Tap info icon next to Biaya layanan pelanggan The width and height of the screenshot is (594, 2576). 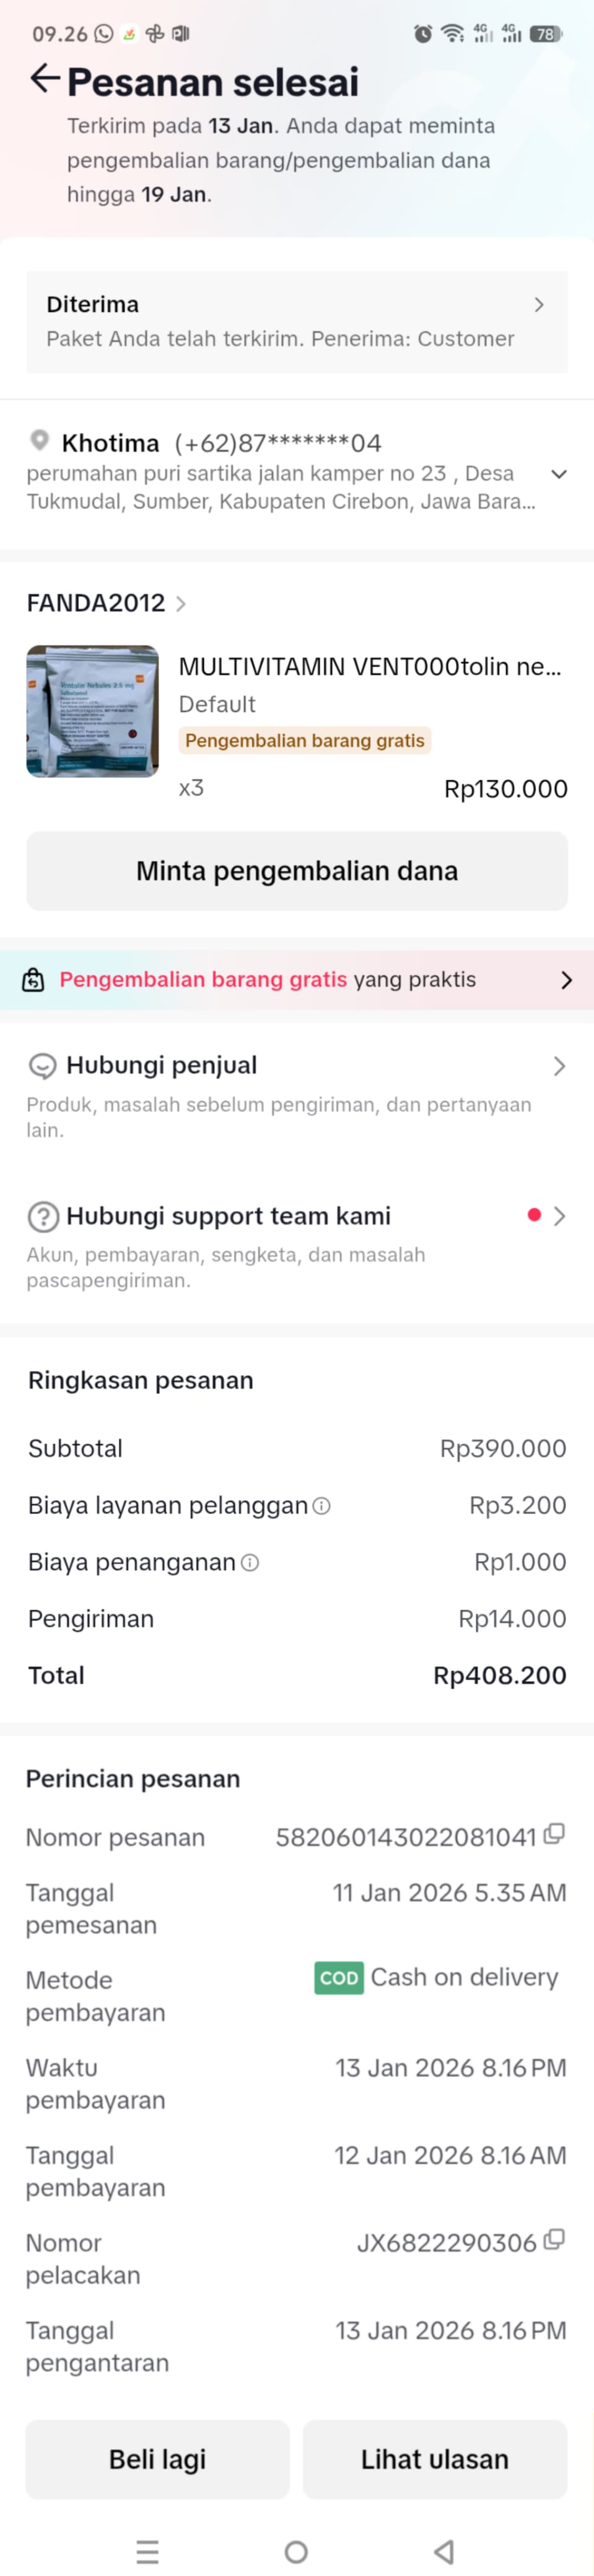coord(321,1506)
